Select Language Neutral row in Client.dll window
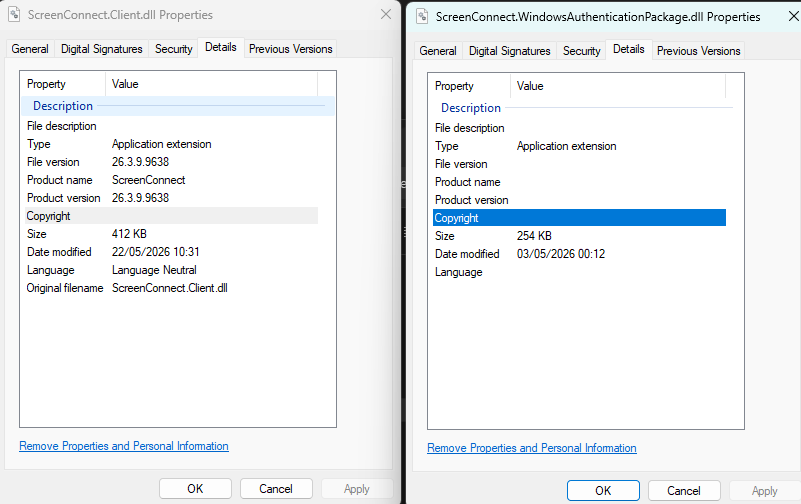The width and height of the screenshot is (801, 504). click(x=171, y=270)
